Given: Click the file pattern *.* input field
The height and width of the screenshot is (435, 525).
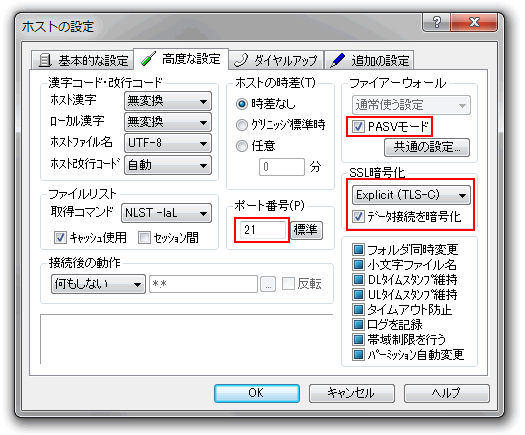Looking at the screenshot, I should click(x=204, y=284).
